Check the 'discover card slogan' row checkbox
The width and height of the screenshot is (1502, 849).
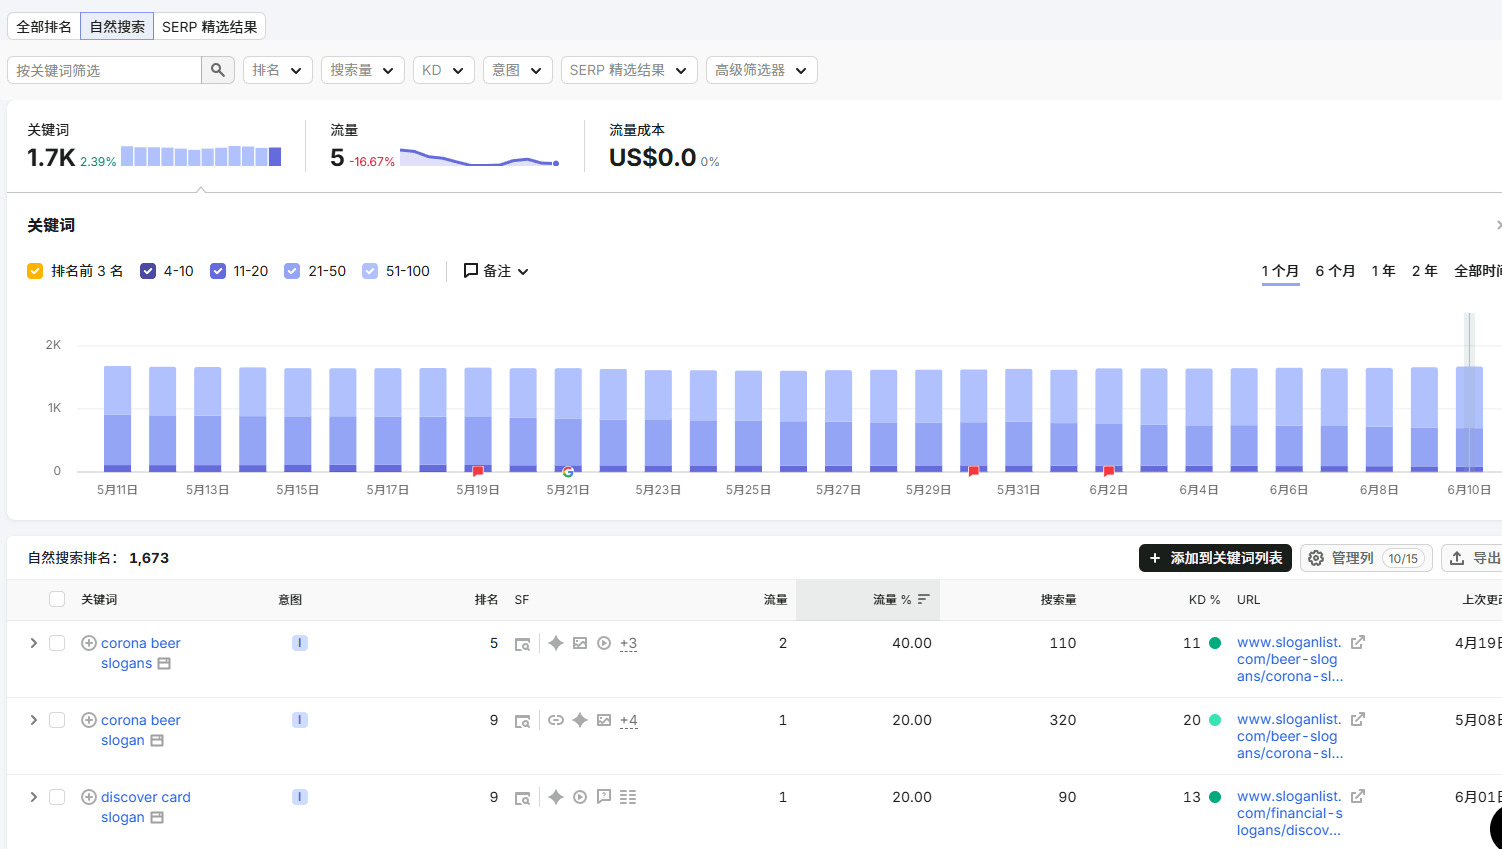[57, 797]
